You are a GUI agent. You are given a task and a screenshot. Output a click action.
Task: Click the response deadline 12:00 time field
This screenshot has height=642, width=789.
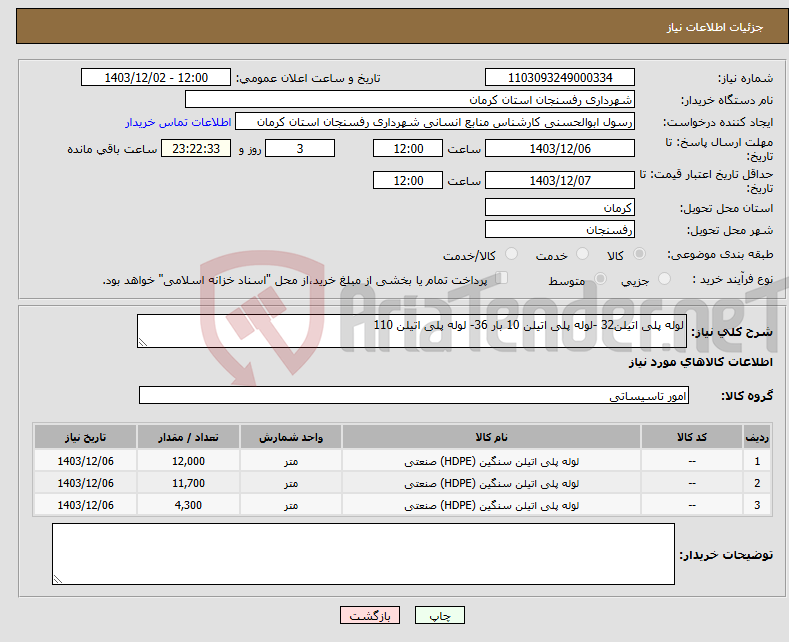pyautogui.click(x=408, y=148)
